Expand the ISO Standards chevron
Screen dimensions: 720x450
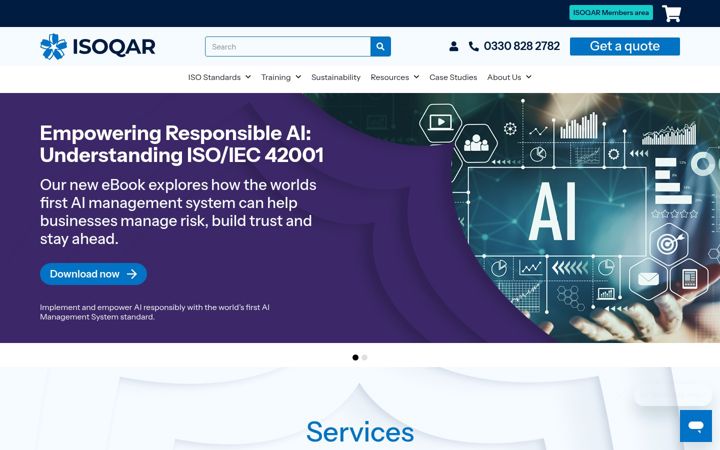[248, 77]
